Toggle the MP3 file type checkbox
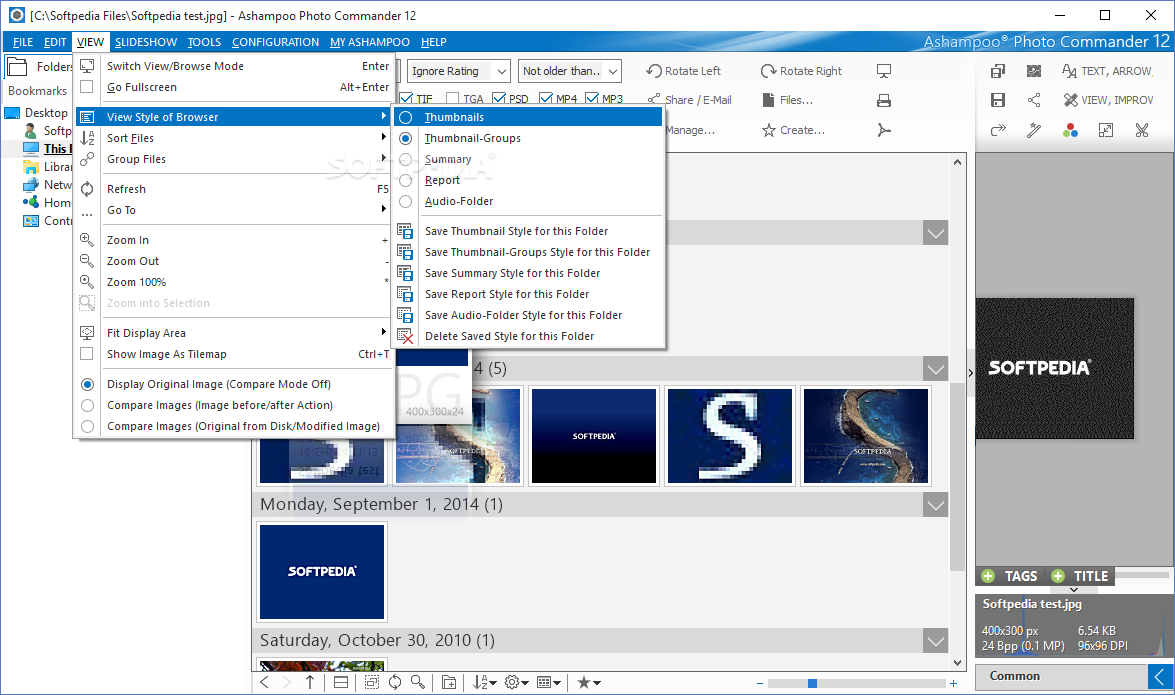This screenshot has width=1175, height=695. coord(592,98)
